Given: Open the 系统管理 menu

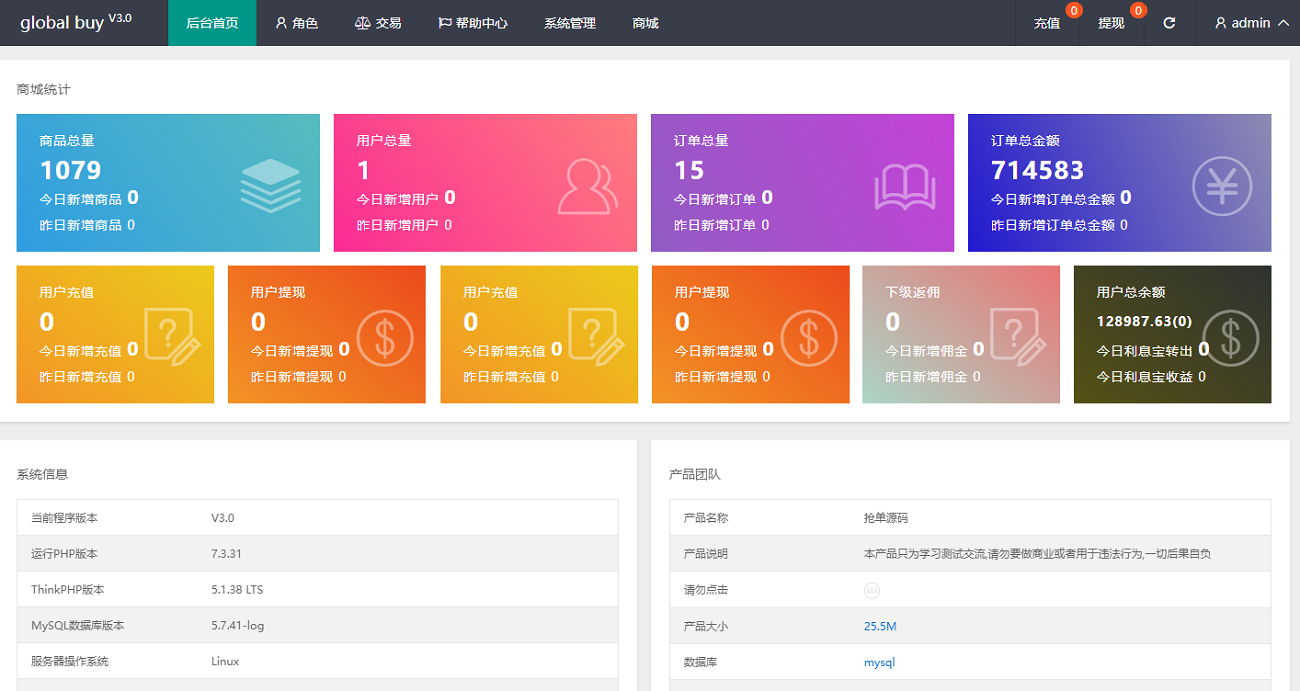Looking at the screenshot, I should (x=570, y=23).
